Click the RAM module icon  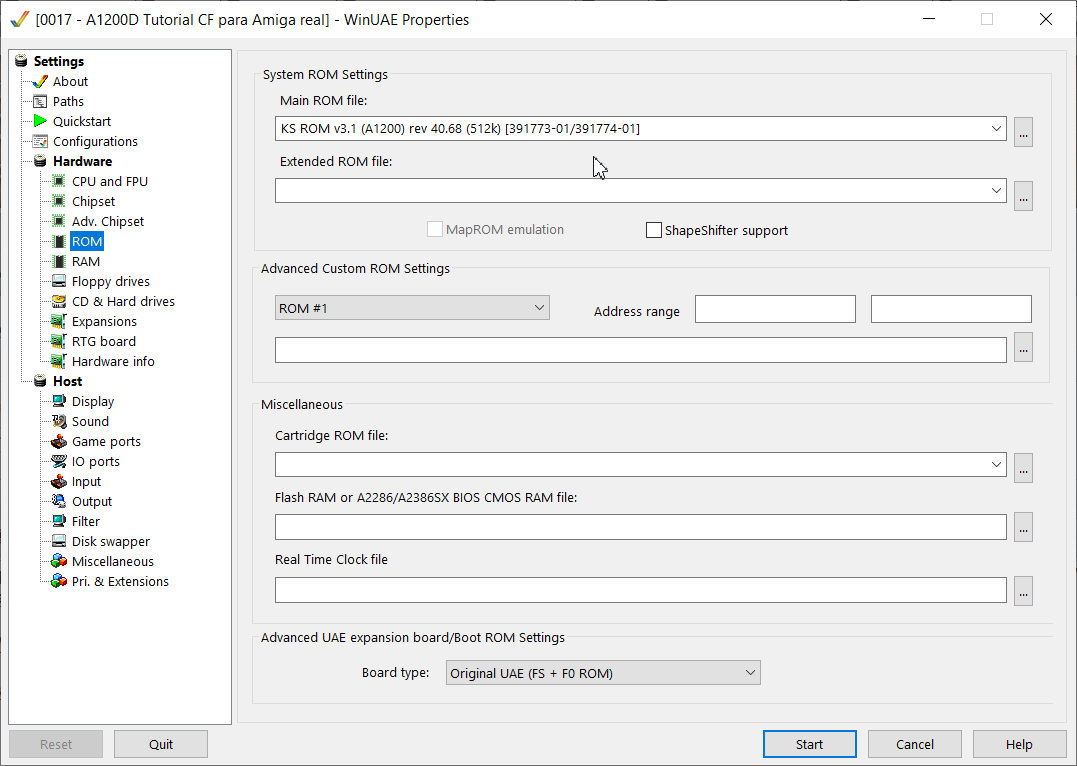[x=59, y=261]
